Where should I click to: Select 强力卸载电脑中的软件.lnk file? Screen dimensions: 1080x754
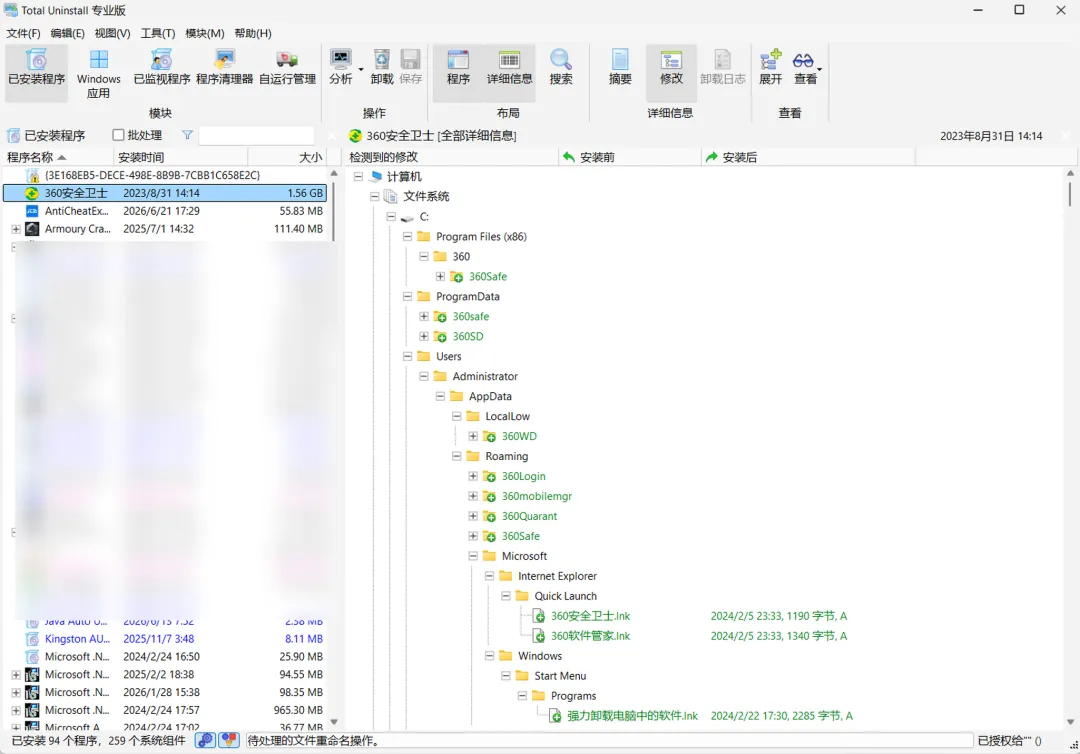pos(632,715)
